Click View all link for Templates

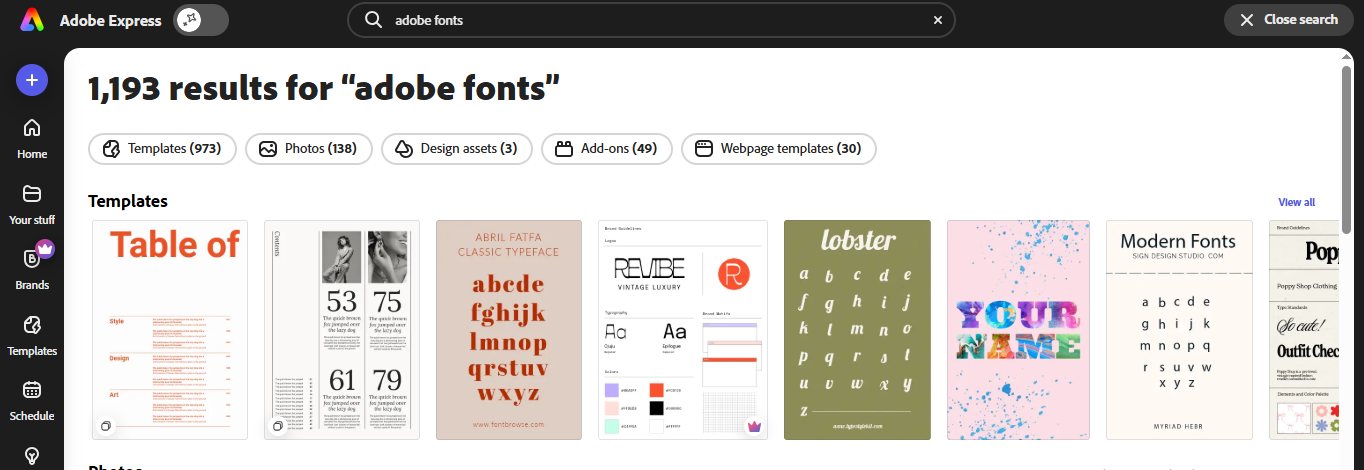click(1296, 202)
